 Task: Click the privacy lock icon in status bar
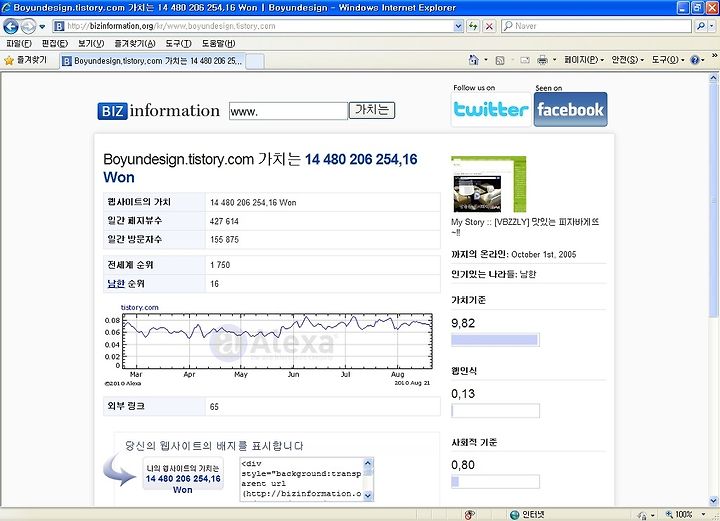(643, 515)
